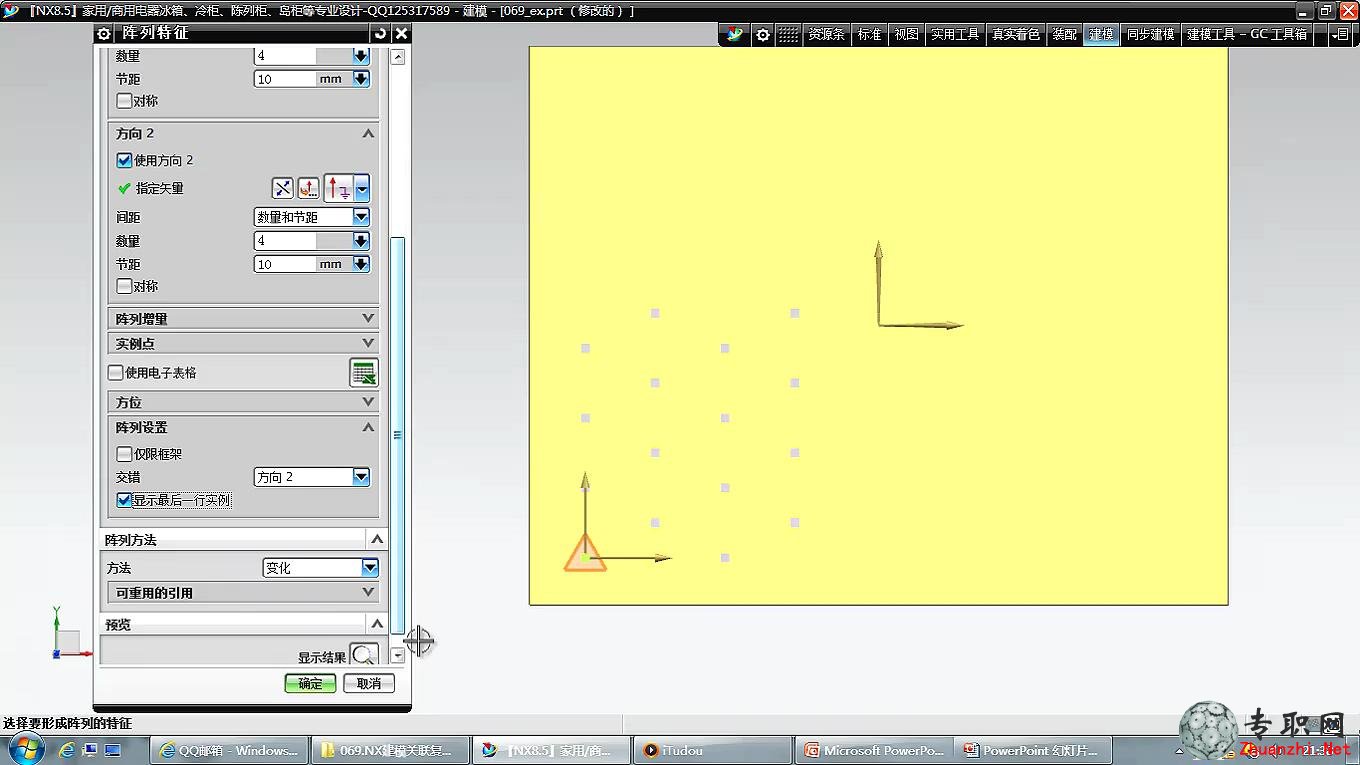The height and width of the screenshot is (765, 1360).
Task: Open the 069.NX folder taskbar item
Action: coord(390,750)
